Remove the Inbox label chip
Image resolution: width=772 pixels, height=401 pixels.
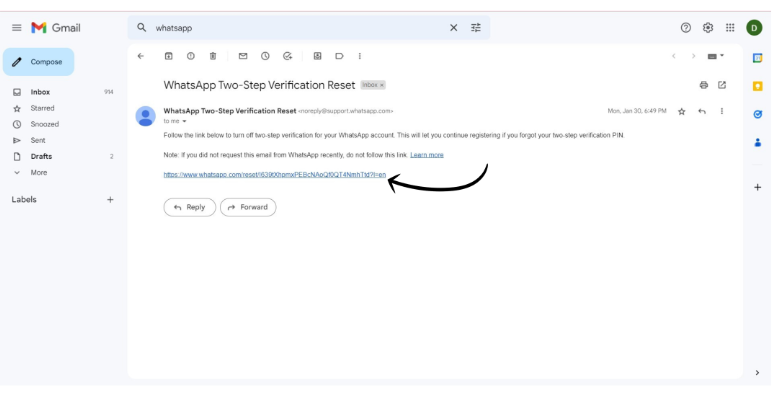382,85
